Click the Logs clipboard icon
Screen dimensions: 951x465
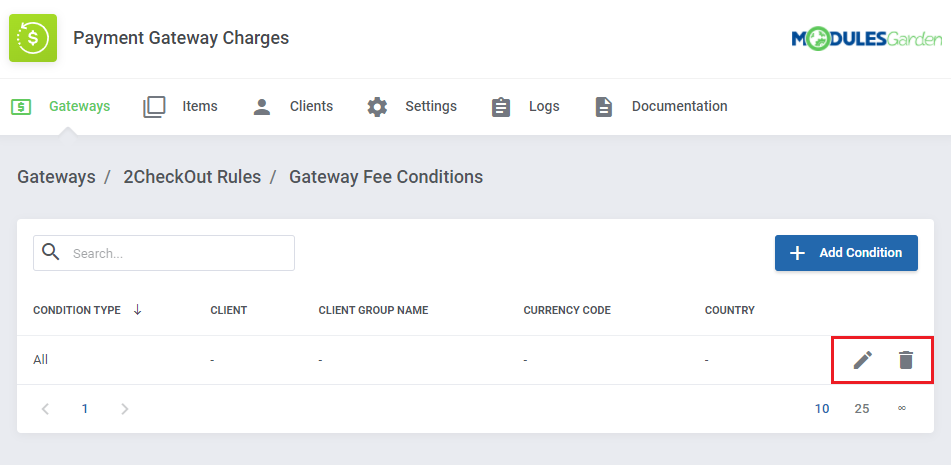(x=501, y=107)
